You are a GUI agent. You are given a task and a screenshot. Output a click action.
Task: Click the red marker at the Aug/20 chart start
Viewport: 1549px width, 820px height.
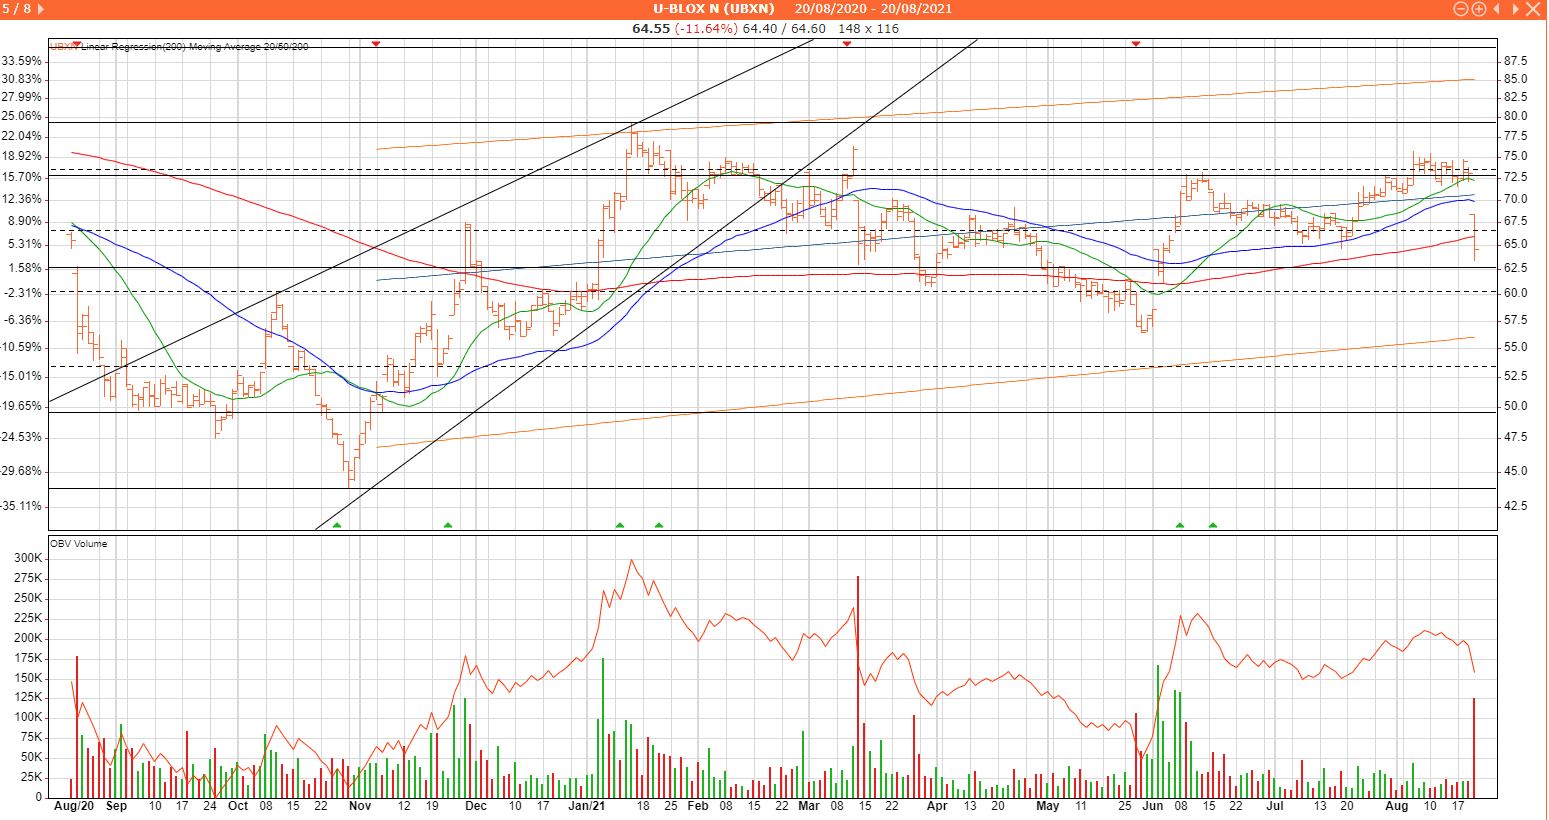pos(76,44)
